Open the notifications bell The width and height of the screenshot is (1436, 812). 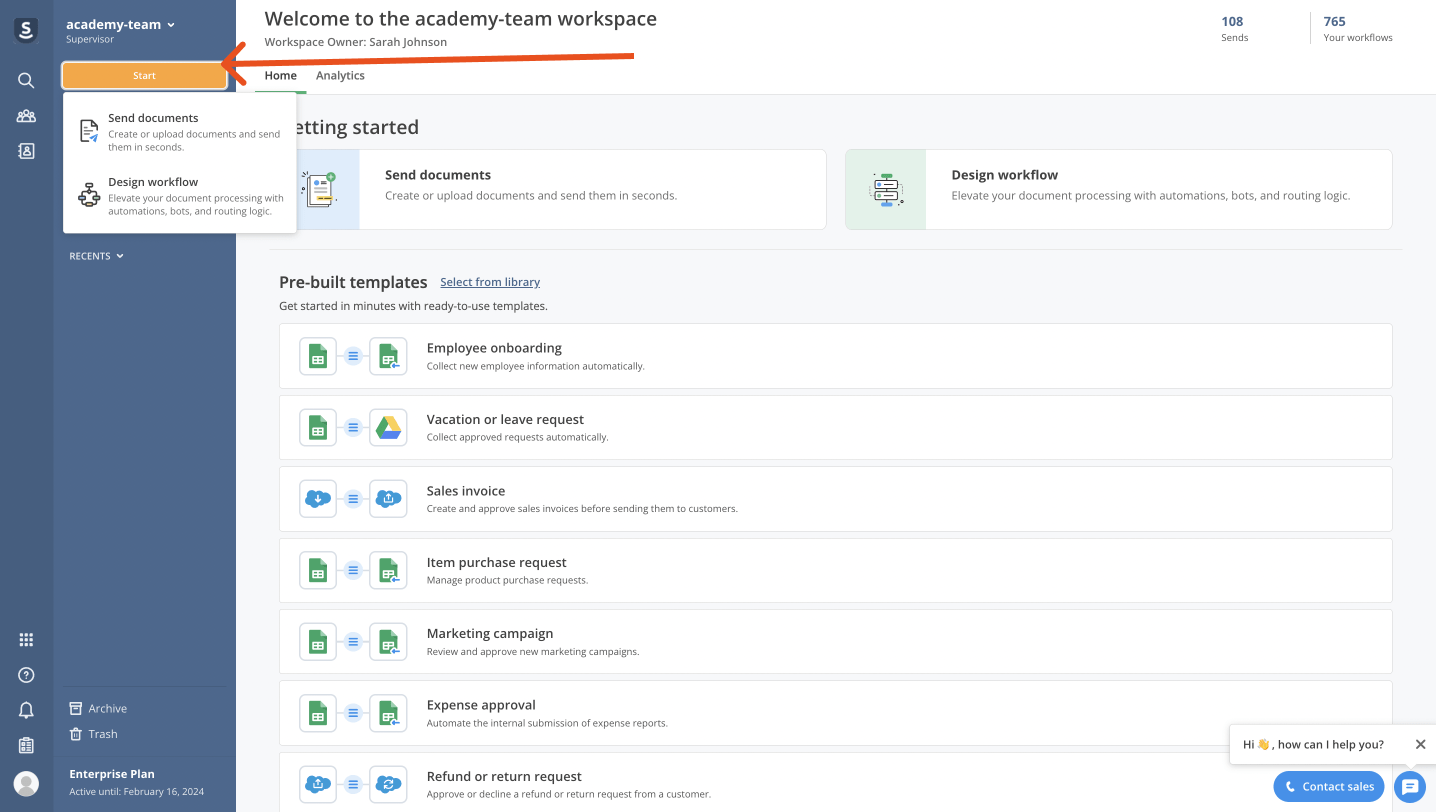click(25, 709)
